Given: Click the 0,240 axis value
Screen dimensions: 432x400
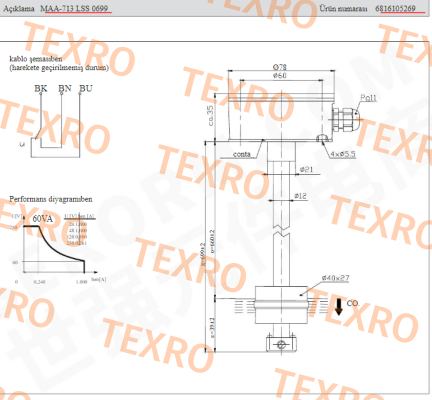Looking at the screenshot, I should 39,282.
